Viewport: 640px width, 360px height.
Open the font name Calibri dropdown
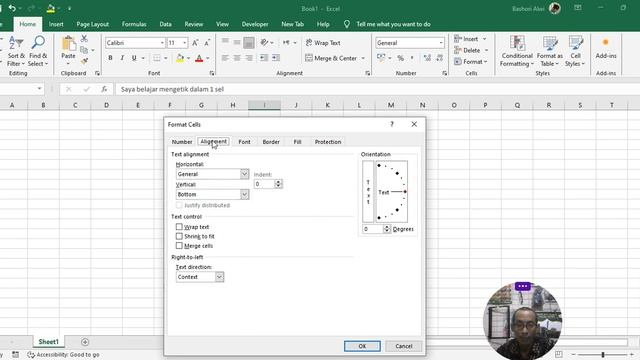coord(162,43)
